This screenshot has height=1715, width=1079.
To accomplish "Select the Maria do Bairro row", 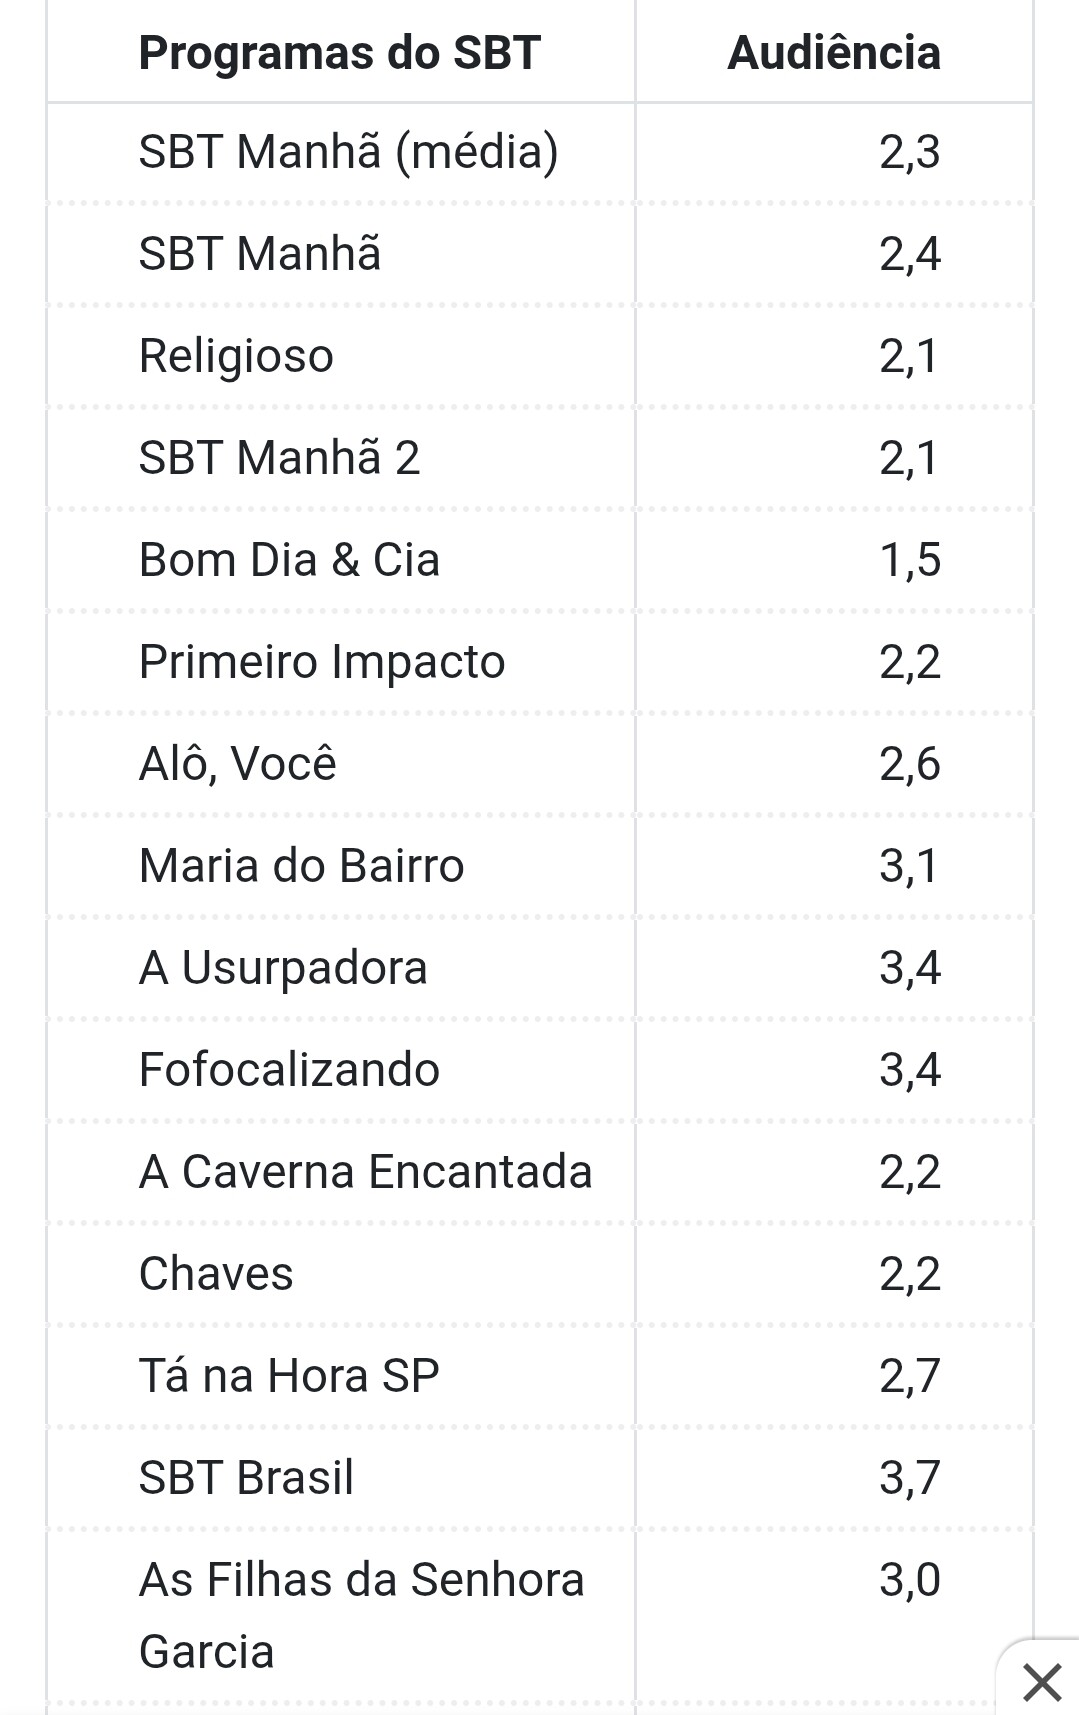I will click(540, 866).
